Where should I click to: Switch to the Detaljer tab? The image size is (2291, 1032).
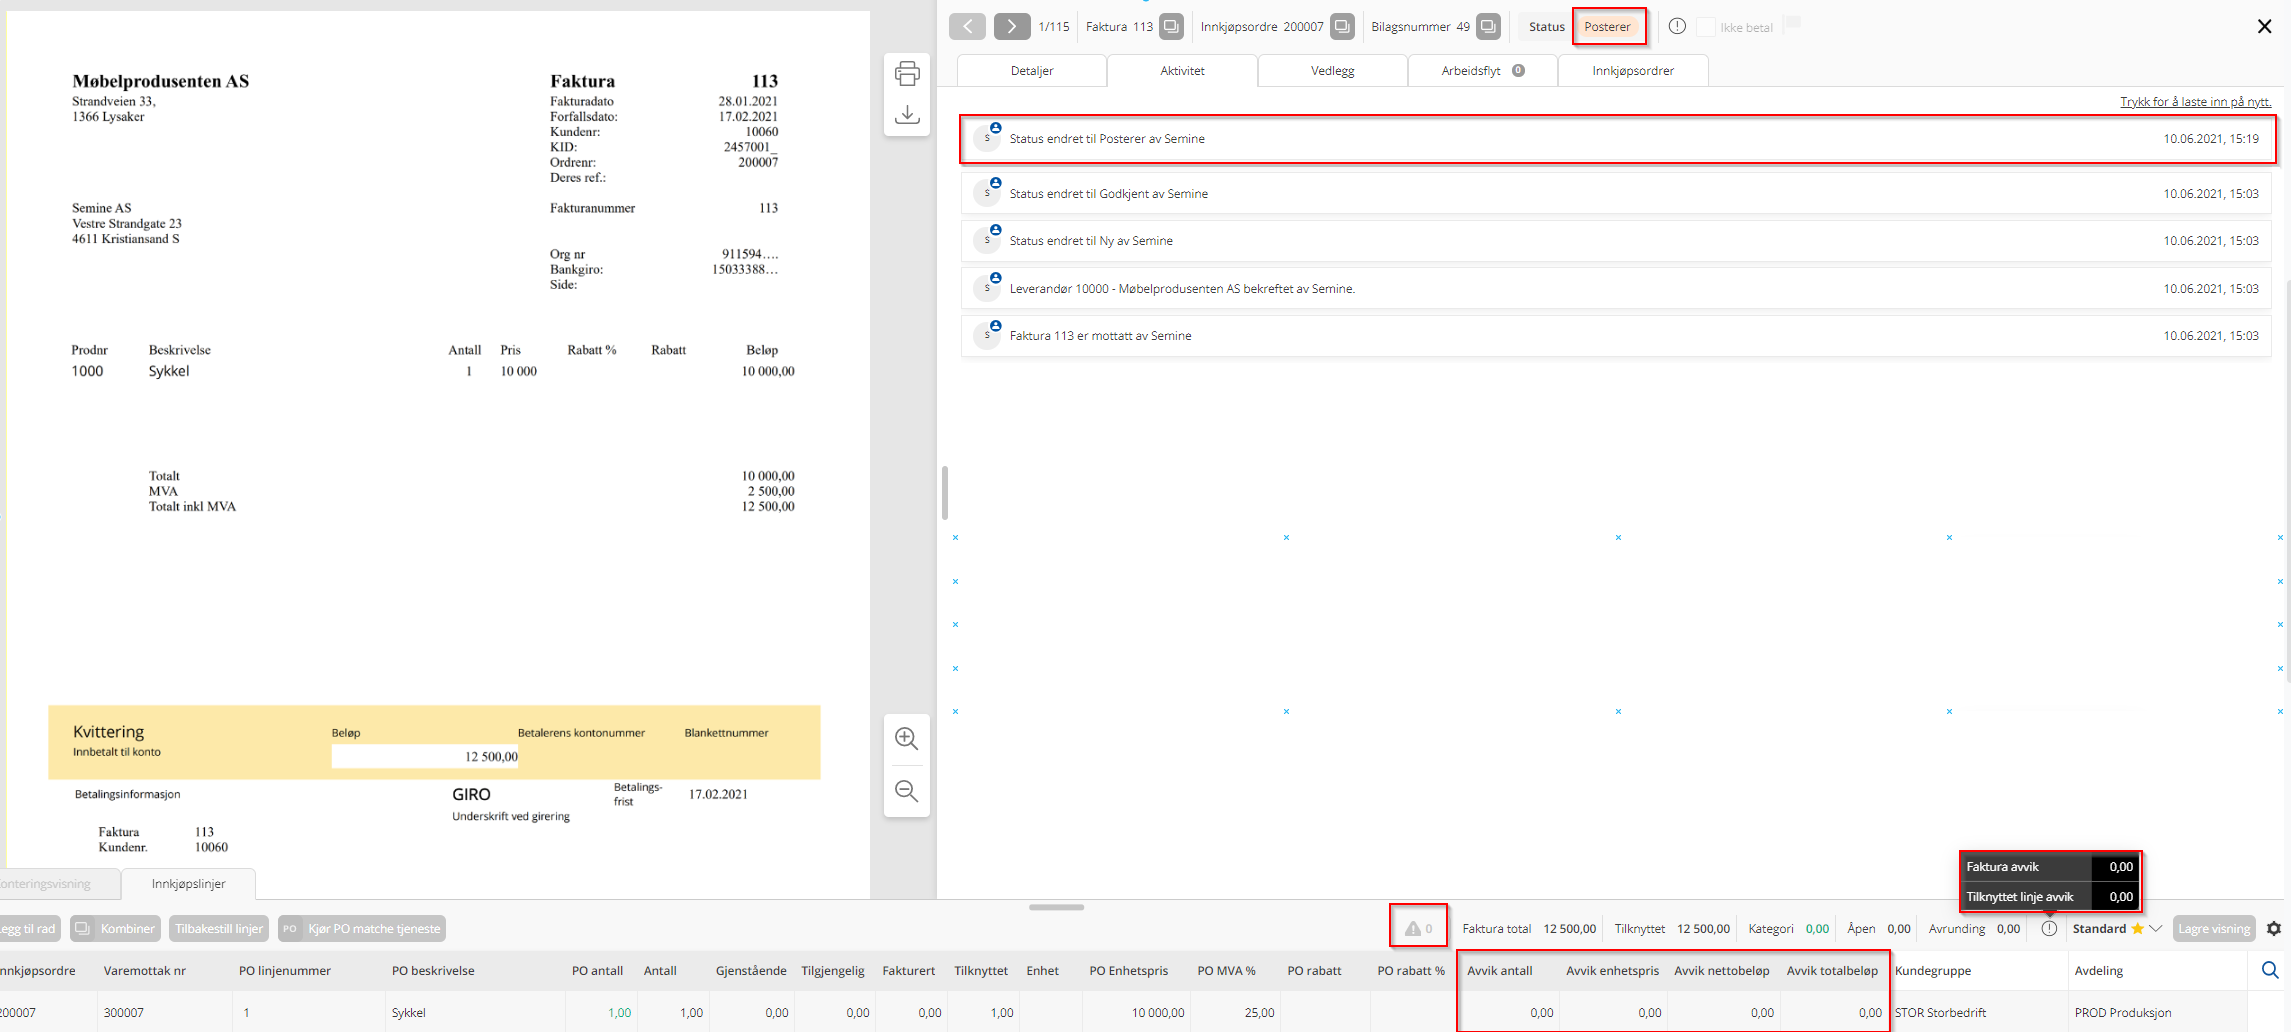1031,71
